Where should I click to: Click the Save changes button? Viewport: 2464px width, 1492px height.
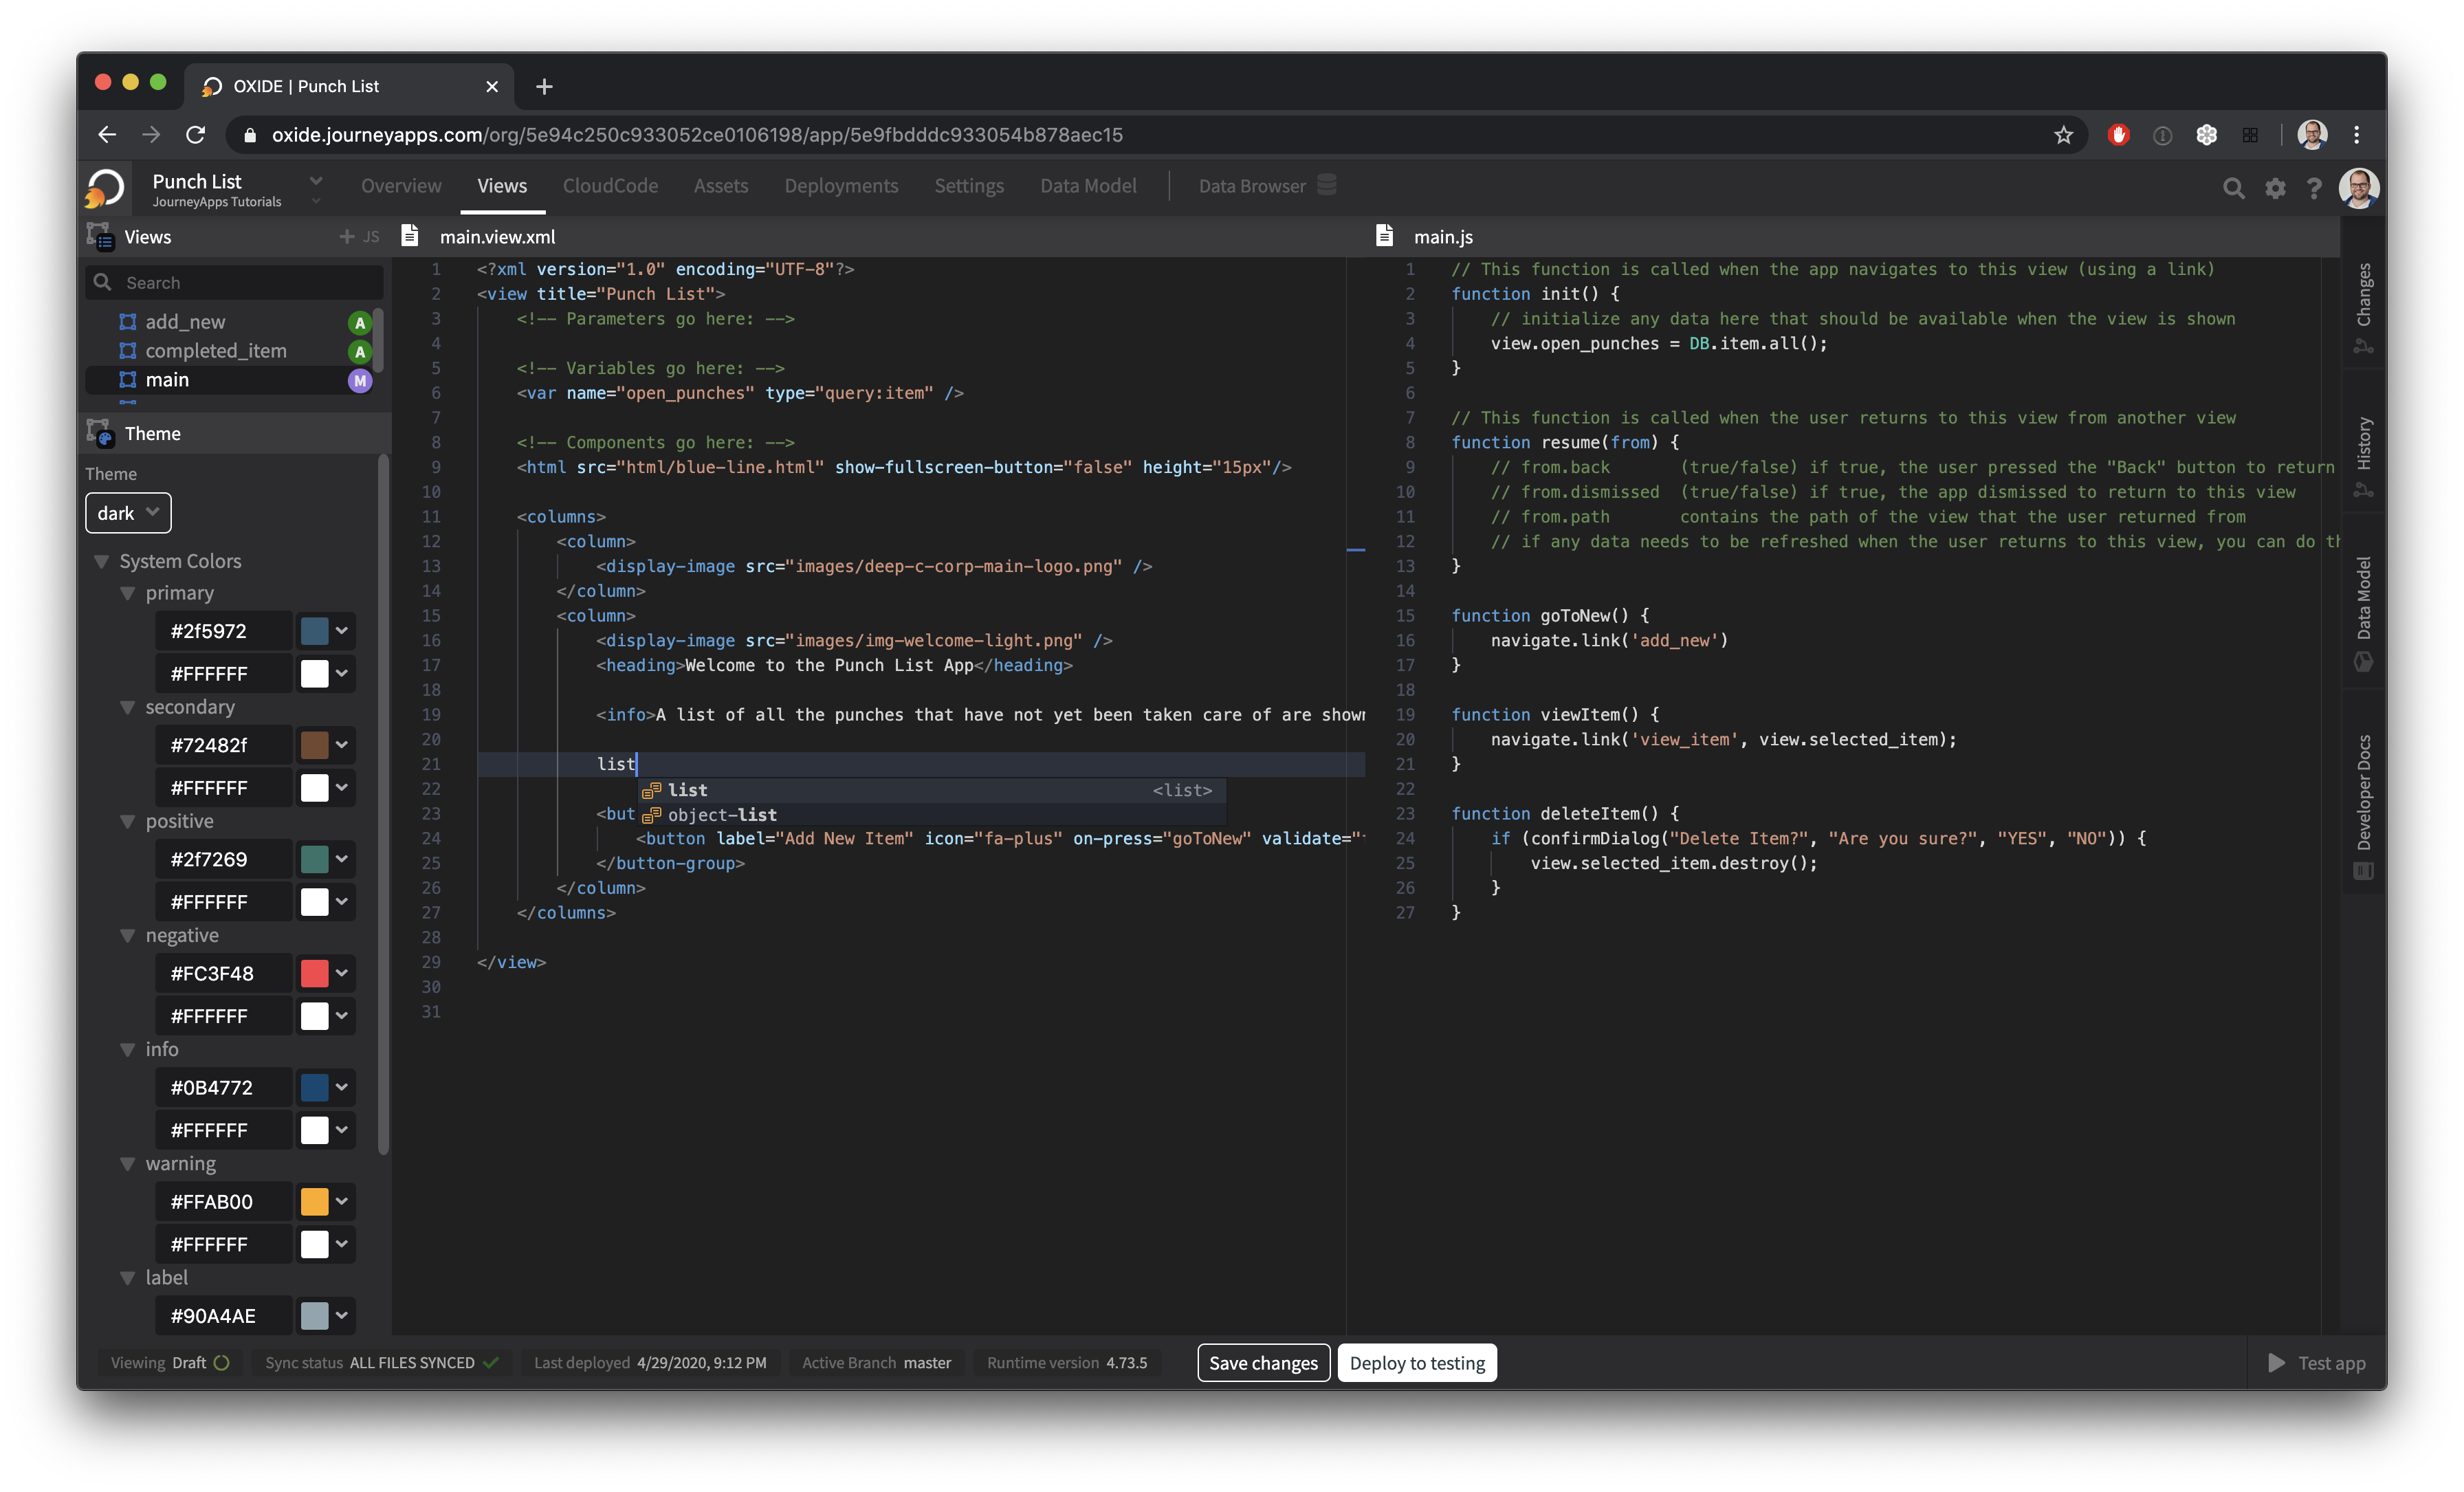coord(1263,1363)
